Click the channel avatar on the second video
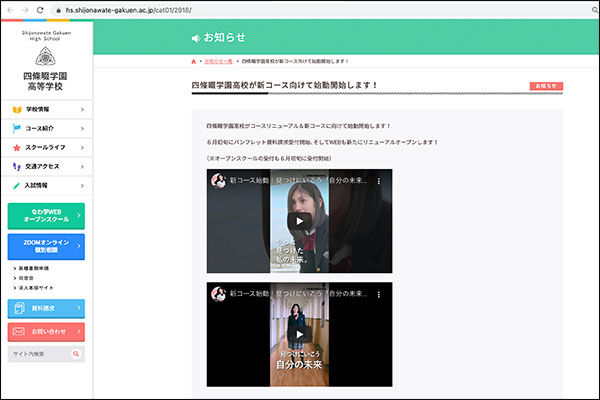Image resolution: width=600 pixels, height=400 pixels. [218, 294]
